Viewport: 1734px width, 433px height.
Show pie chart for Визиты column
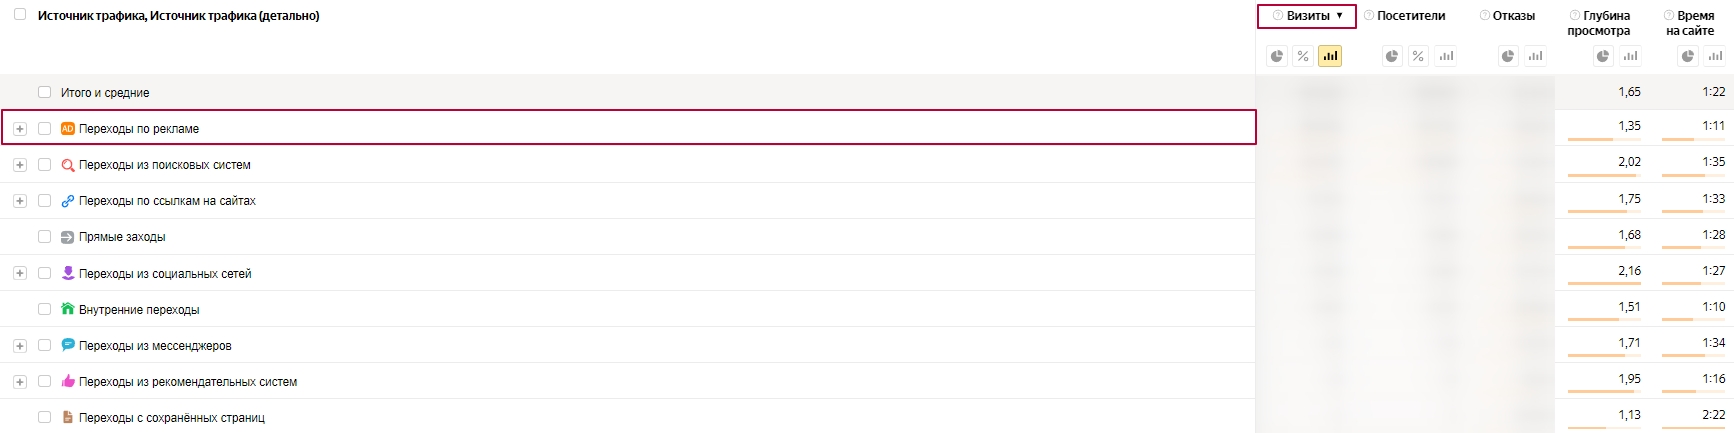pos(1277,56)
